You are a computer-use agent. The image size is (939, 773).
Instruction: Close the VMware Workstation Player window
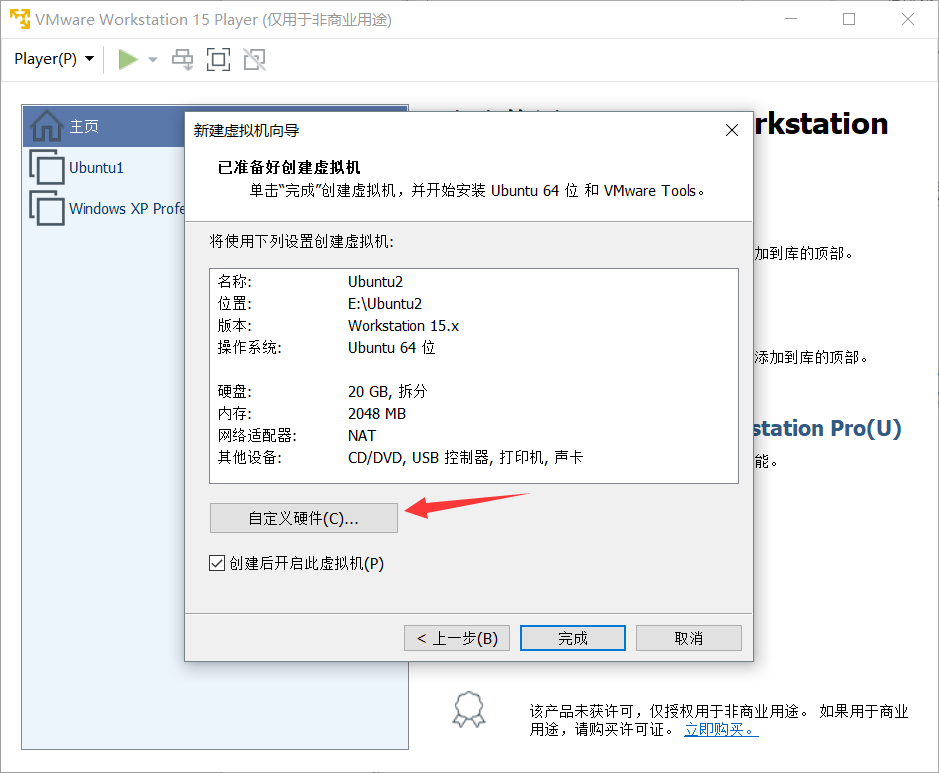908,19
